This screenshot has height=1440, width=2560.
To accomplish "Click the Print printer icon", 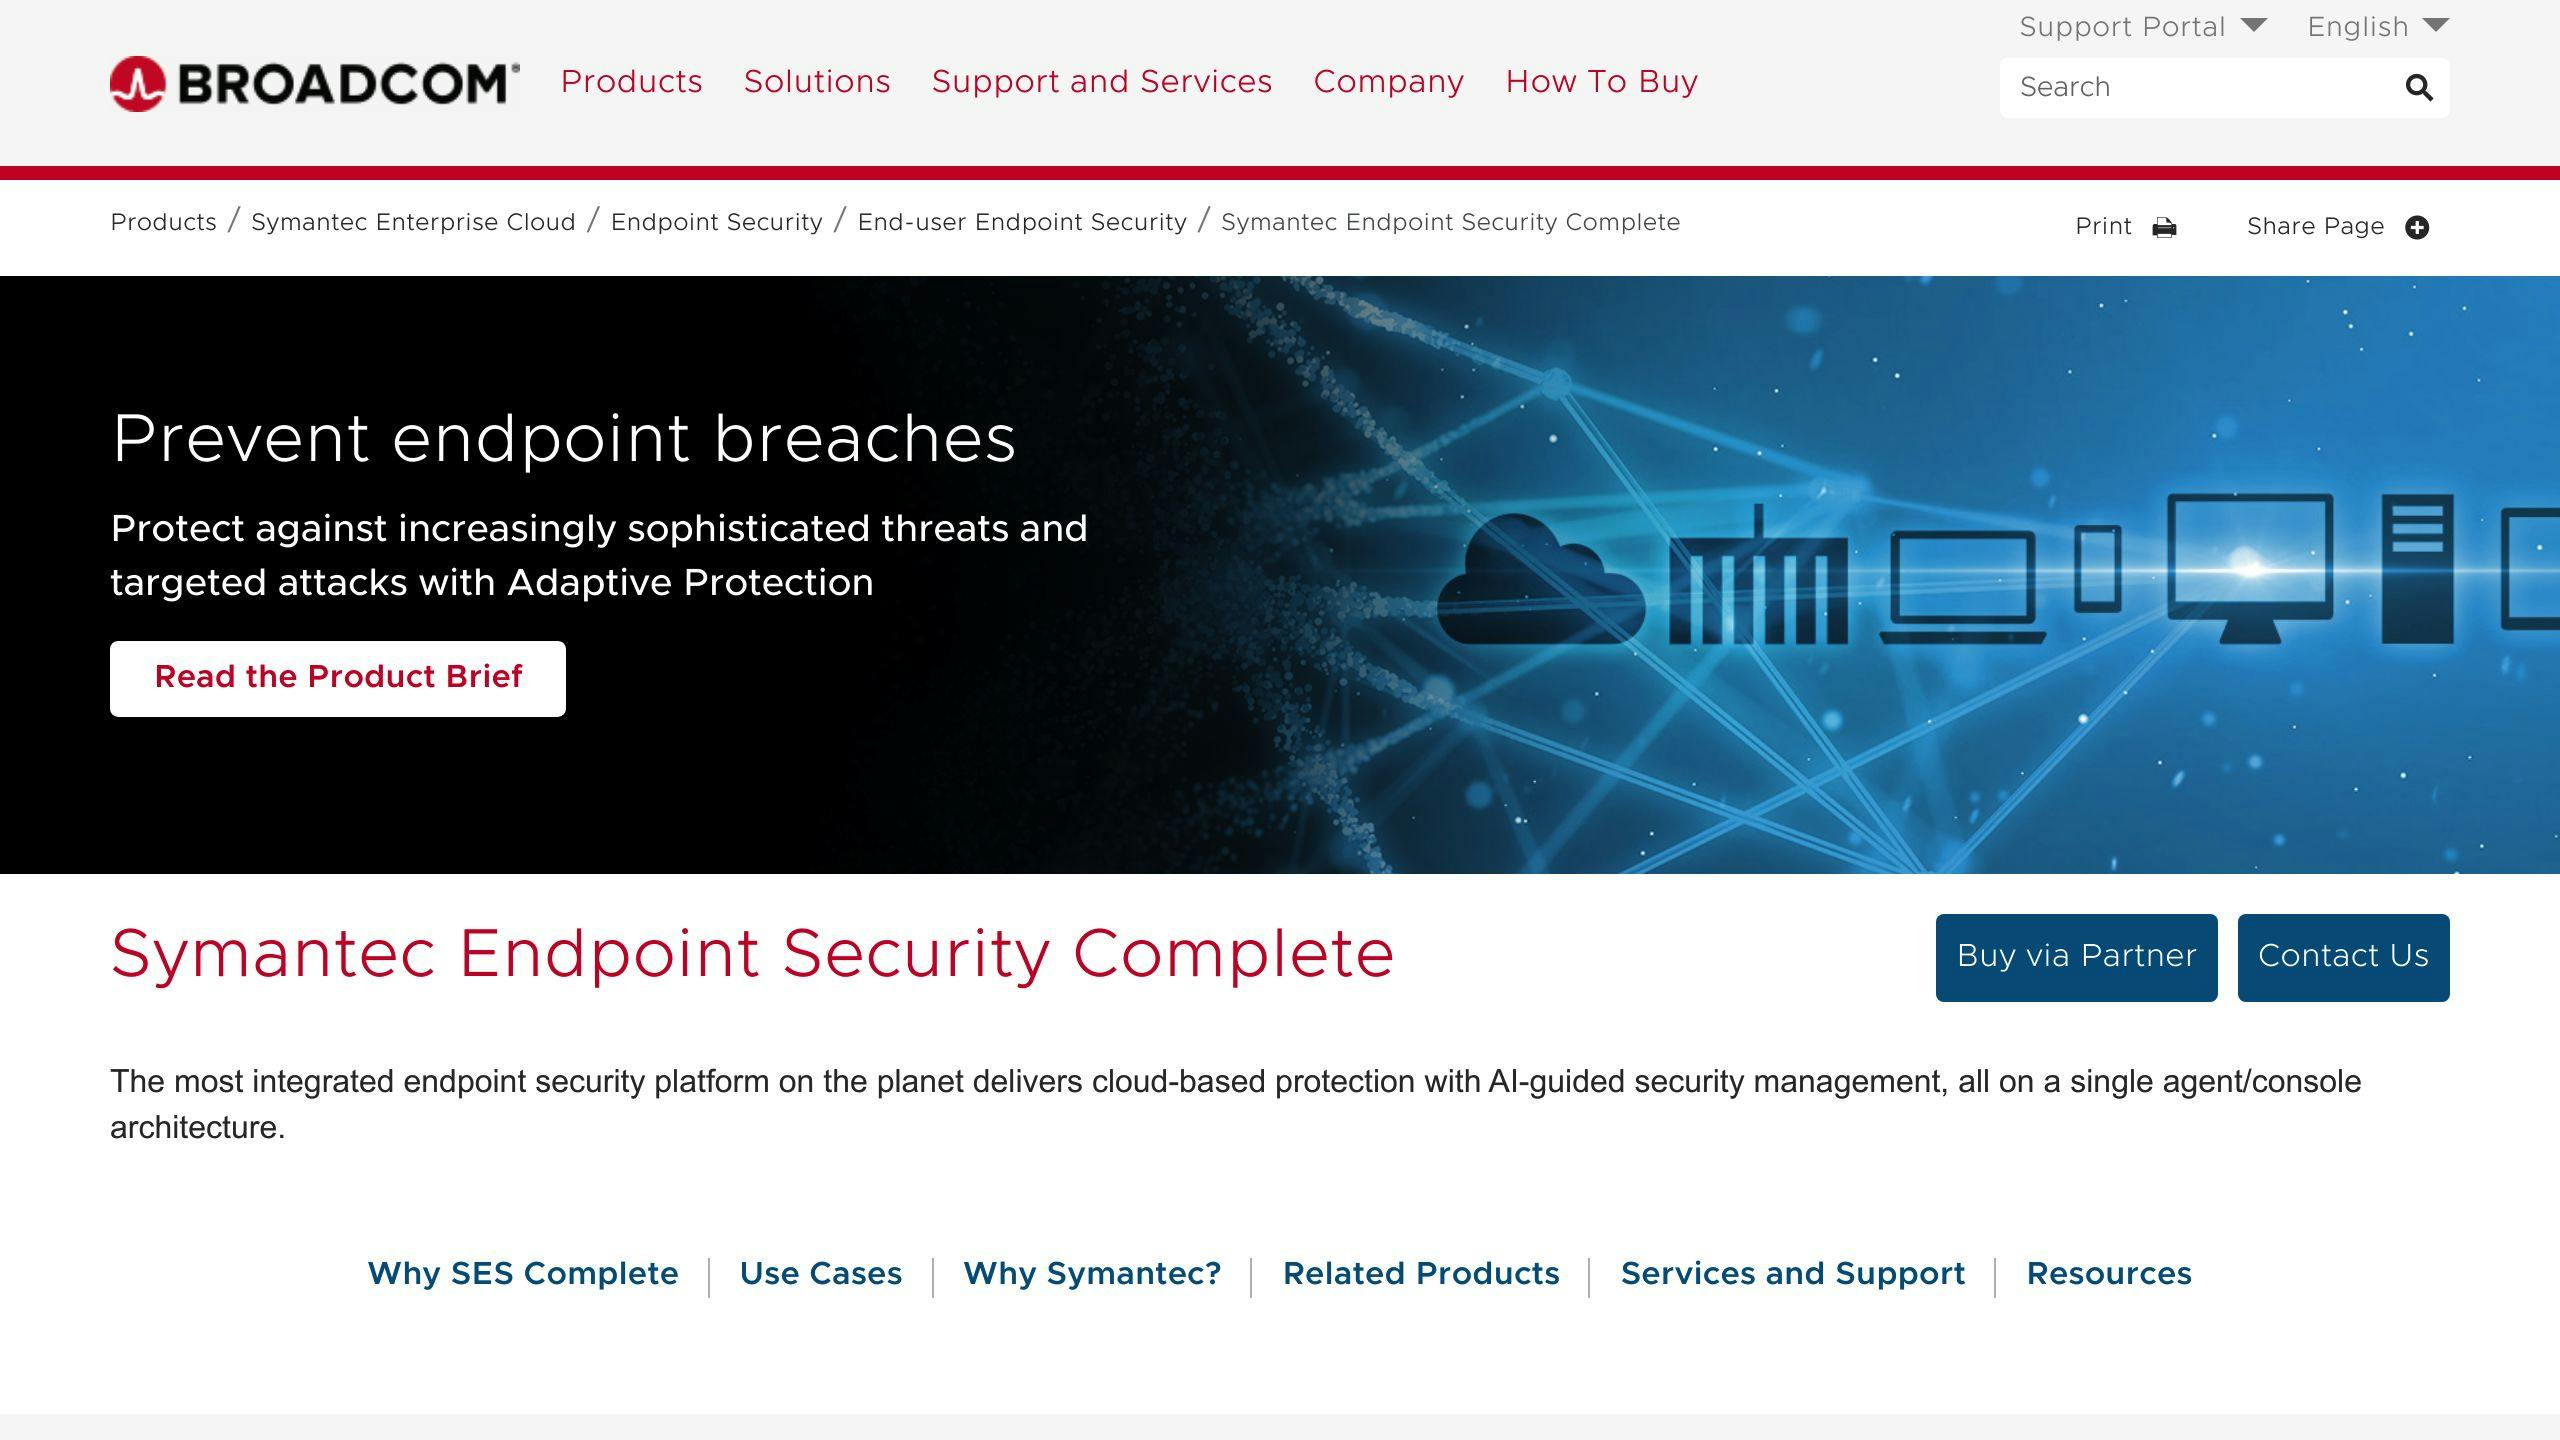I will coord(2164,227).
